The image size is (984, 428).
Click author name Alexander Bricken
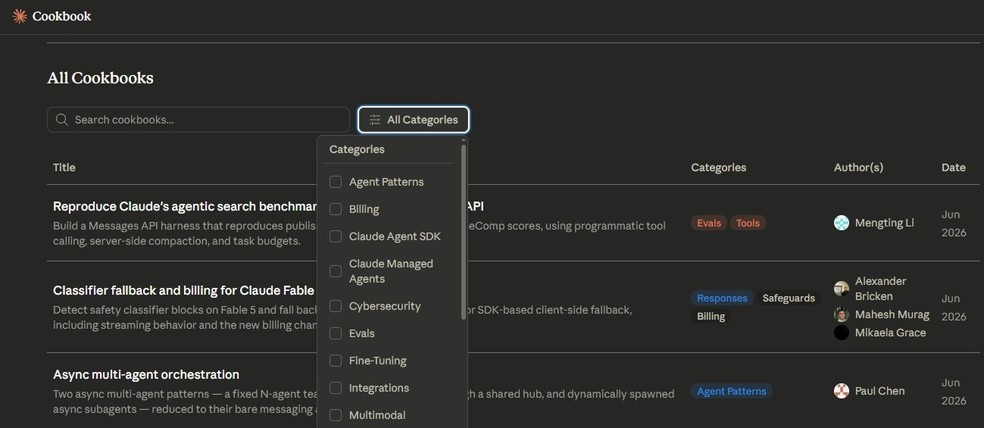pyautogui.click(x=880, y=289)
